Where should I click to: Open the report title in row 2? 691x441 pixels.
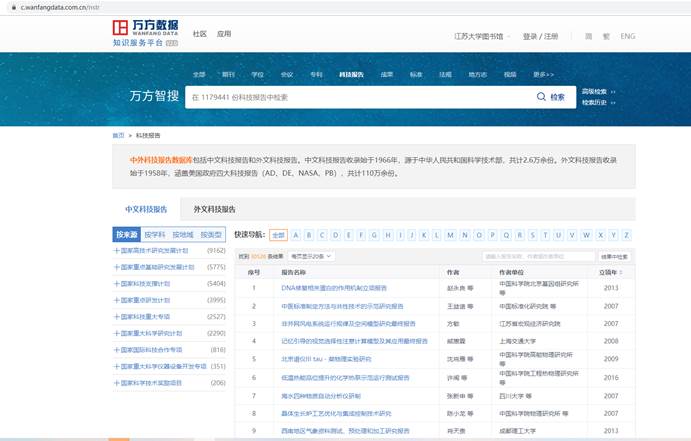point(342,306)
